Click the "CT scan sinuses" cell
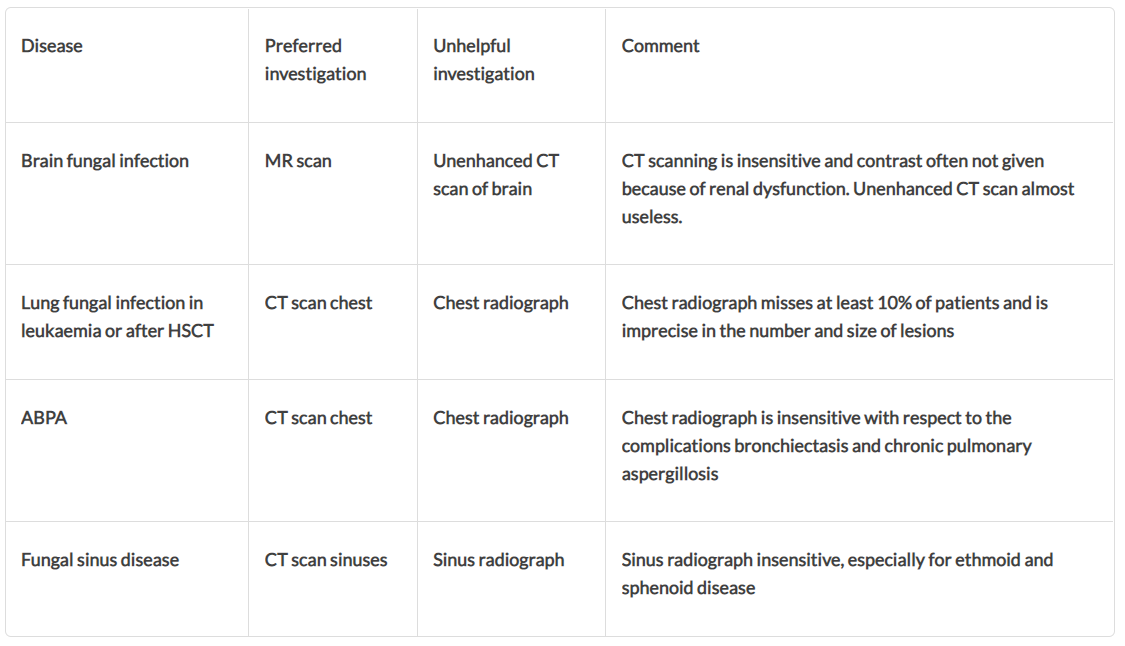The image size is (1125, 646). pos(326,560)
